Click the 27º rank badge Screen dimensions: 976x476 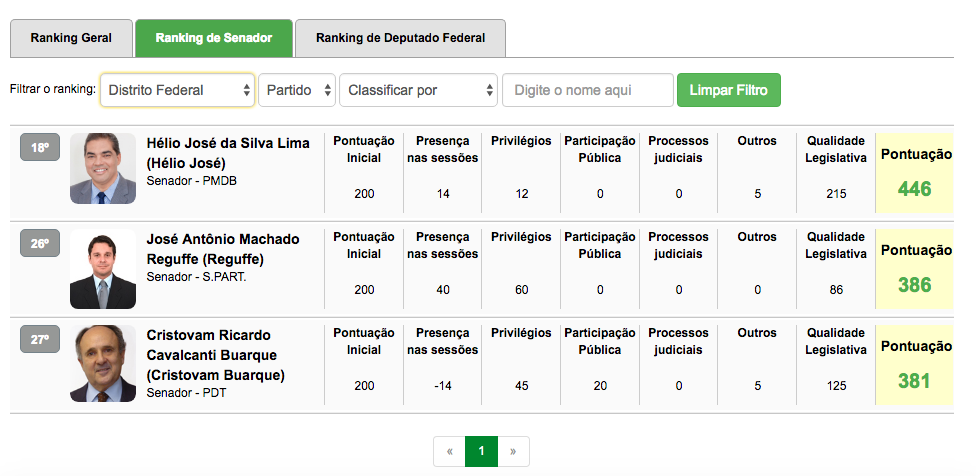pos(40,340)
